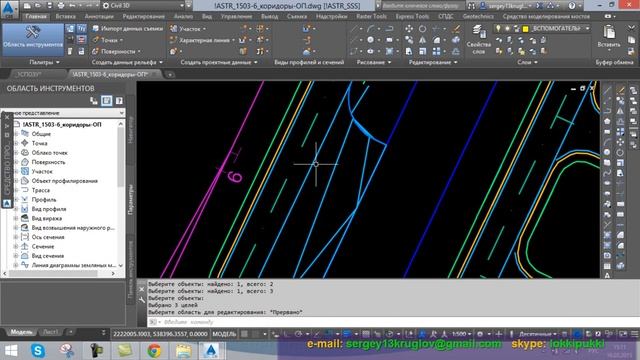Expand the Рисование panel
This screenshot has height=360, width=640.
click(x=373, y=62)
